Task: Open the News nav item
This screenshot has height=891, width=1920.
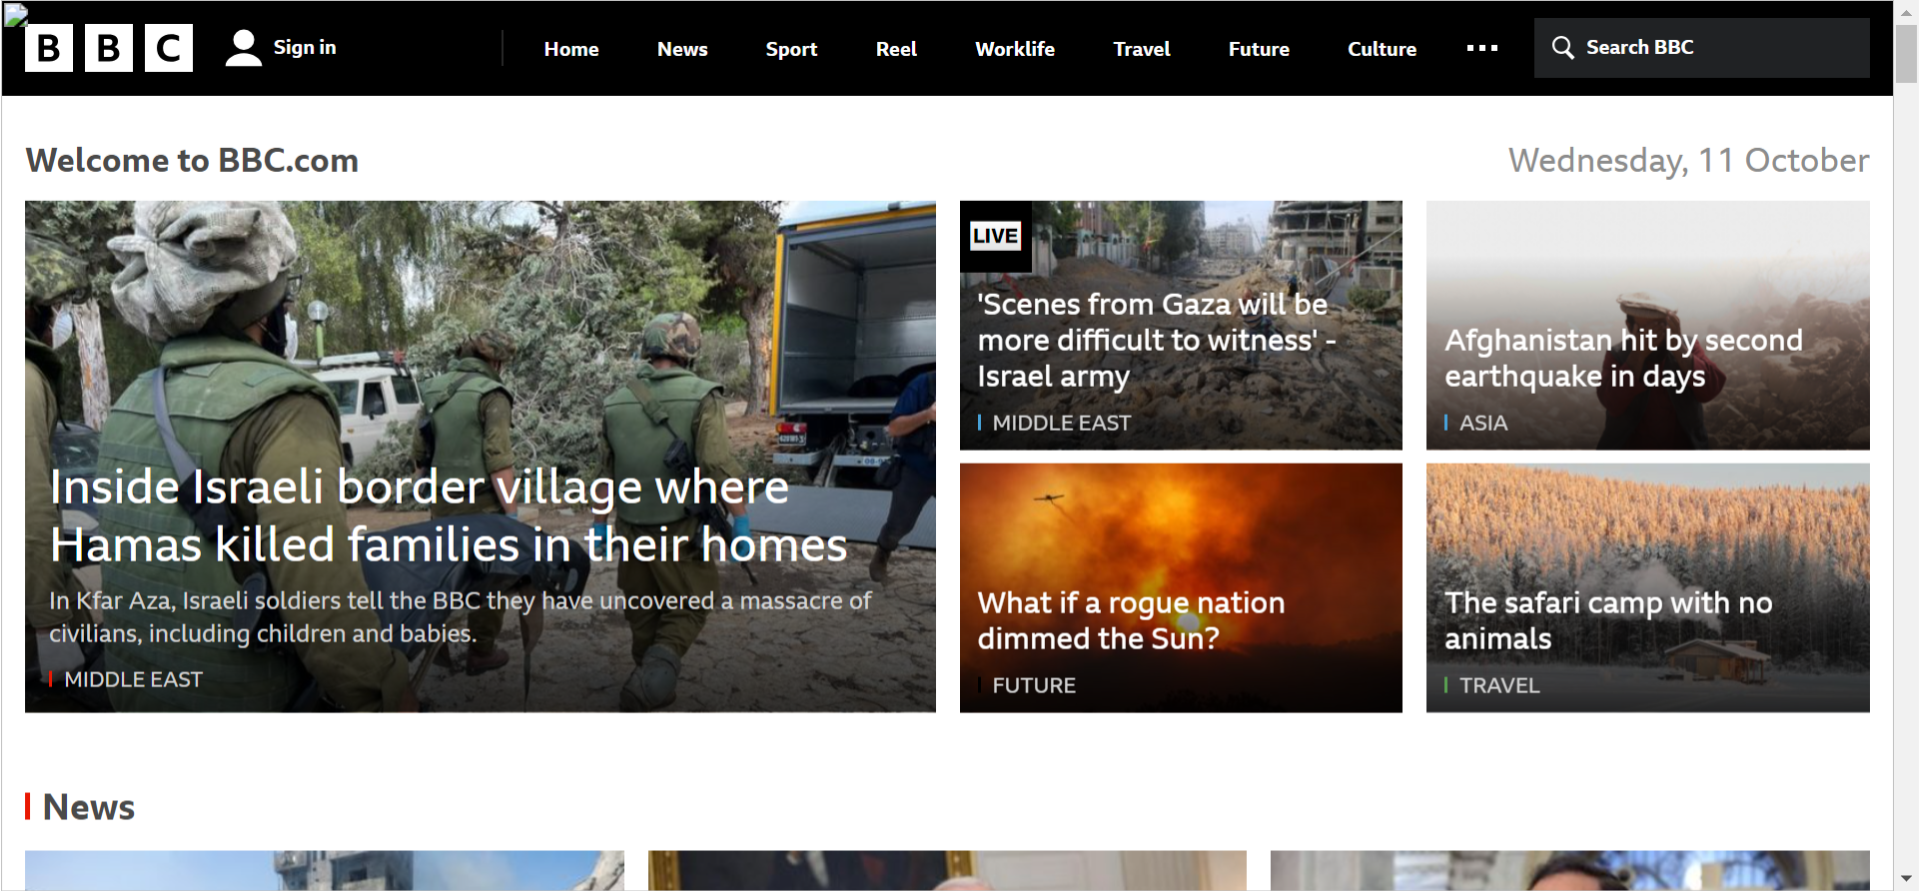Action: click(x=682, y=49)
